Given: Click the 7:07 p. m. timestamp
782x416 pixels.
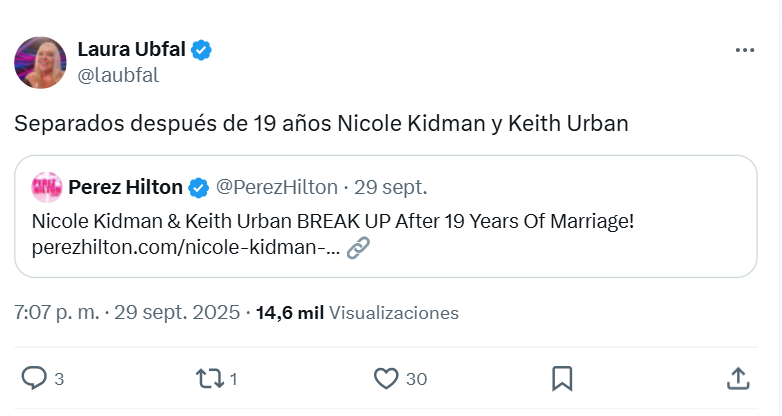Looking at the screenshot, I should point(57,312).
